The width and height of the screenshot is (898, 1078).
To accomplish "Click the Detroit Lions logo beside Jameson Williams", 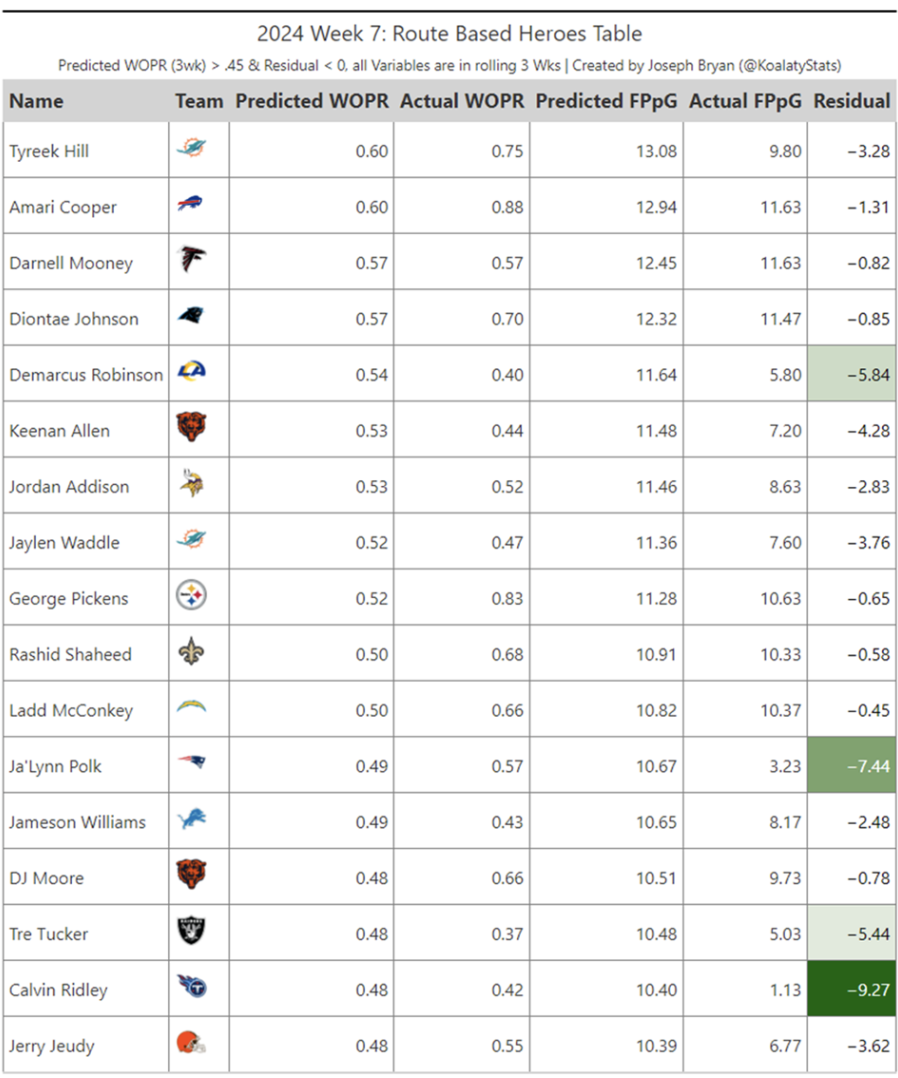I will point(190,822).
